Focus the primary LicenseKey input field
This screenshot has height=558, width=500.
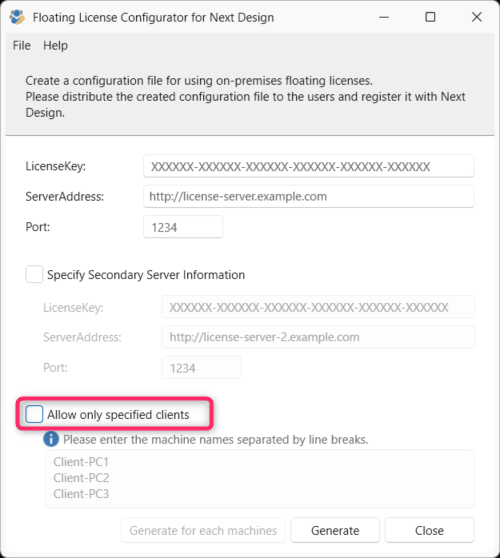tap(309, 166)
